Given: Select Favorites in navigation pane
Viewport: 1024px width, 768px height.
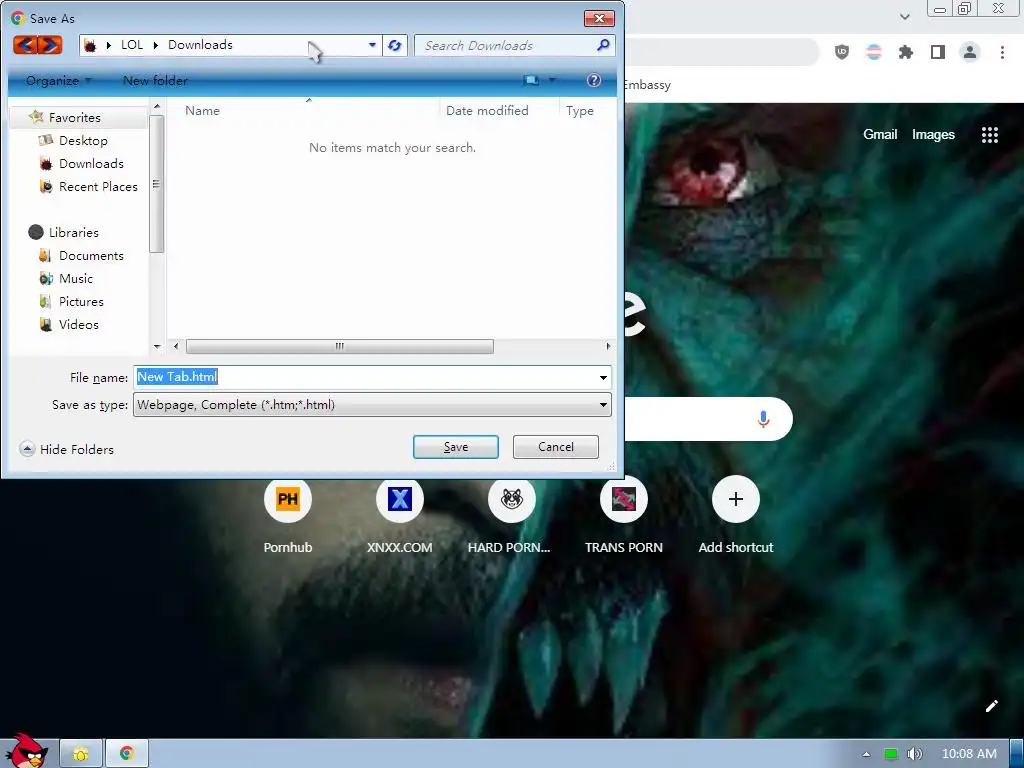Looking at the screenshot, I should 74,118.
